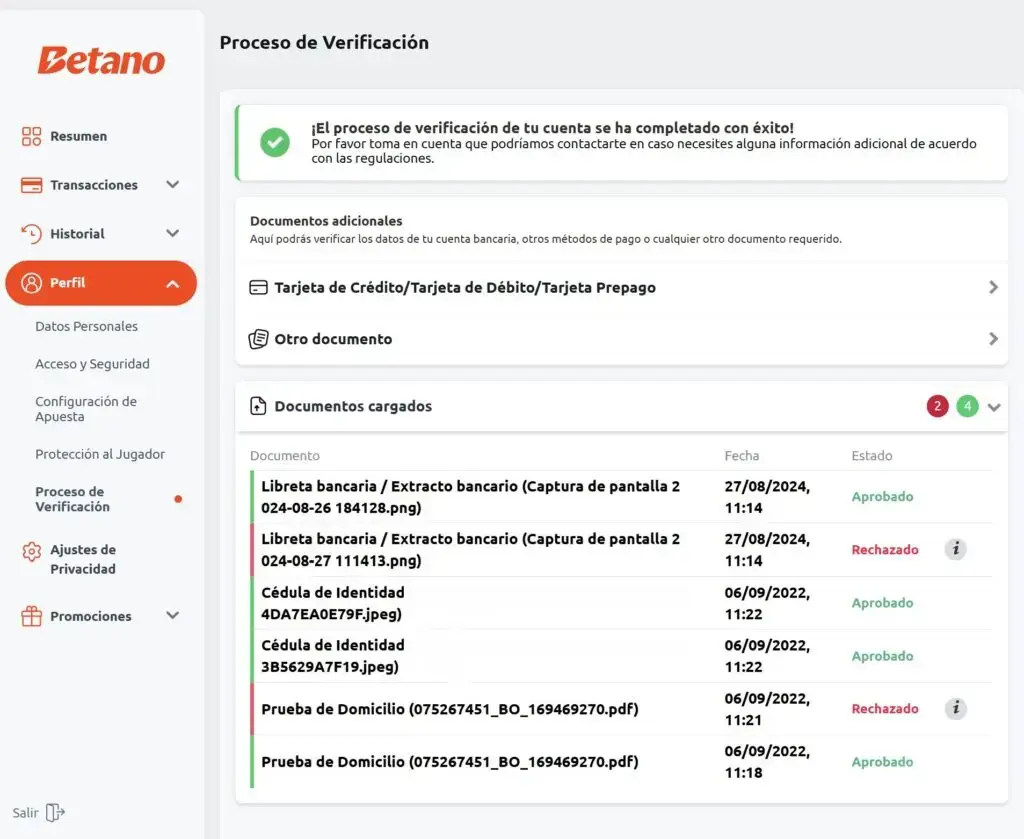Expand the Promociones sidebar menu
Image resolution: width=1024 pixels, height=839 pixels.
point(172,616)
